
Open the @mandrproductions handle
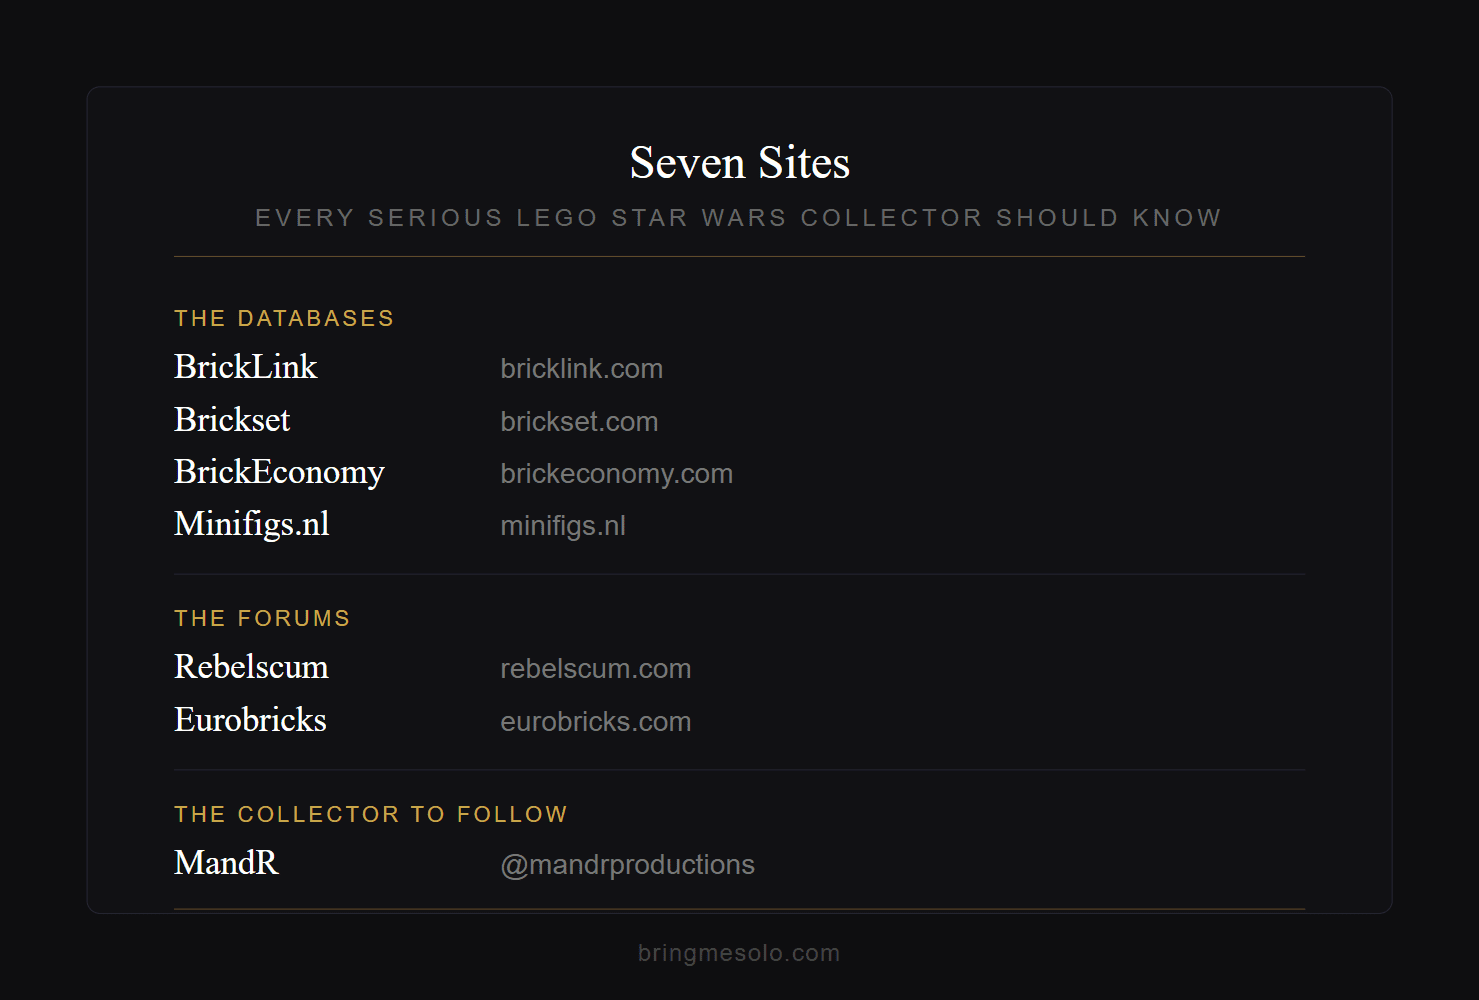(627, 865)
